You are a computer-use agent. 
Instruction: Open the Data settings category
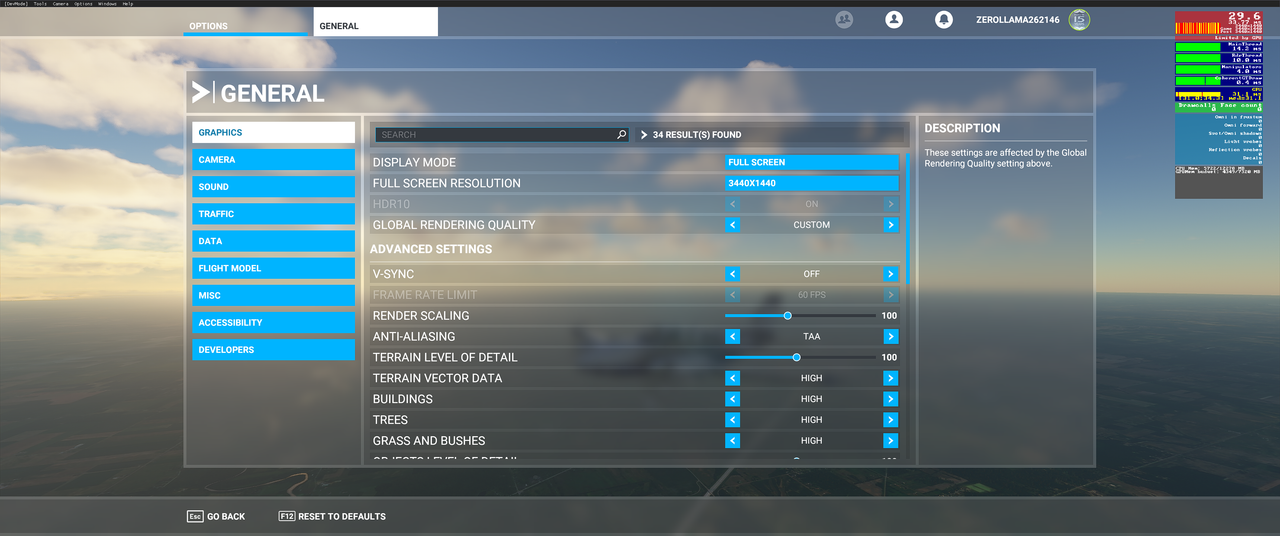(273, 241)
